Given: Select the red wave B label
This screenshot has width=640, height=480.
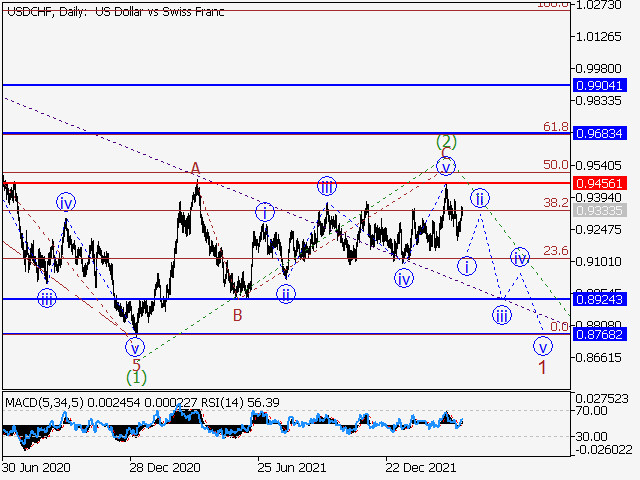Looking at the screenshot, I should coord(238,316).
